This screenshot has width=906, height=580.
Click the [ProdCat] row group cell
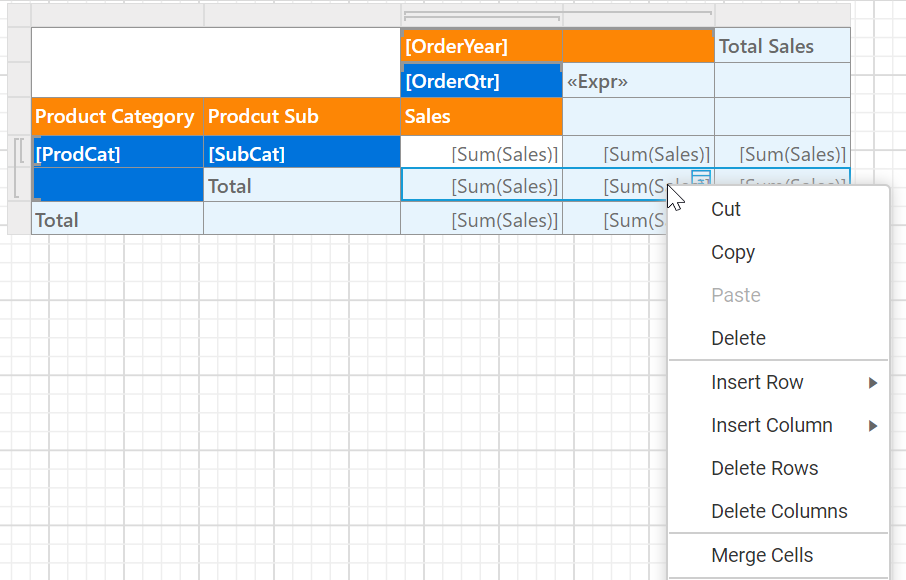116,154
